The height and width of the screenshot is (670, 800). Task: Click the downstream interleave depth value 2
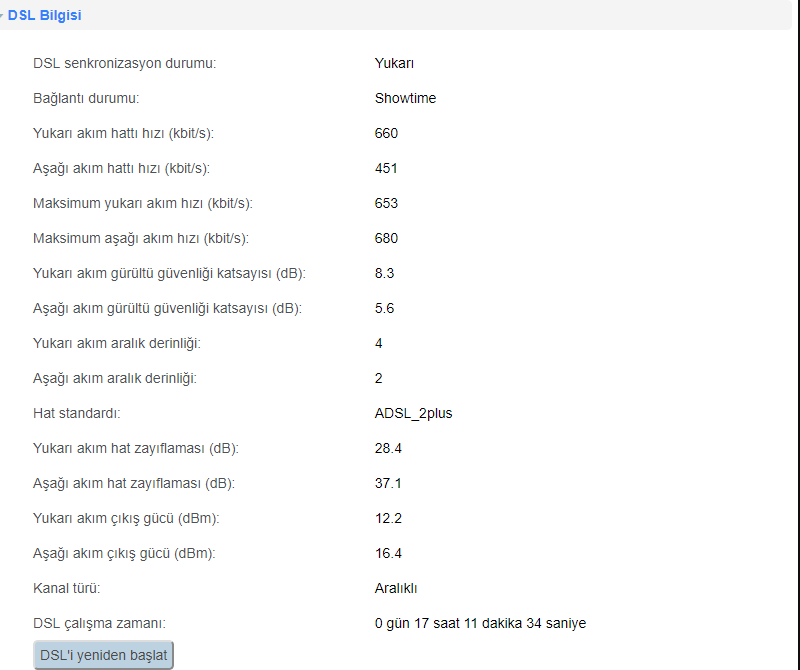(x=379, y=378)
